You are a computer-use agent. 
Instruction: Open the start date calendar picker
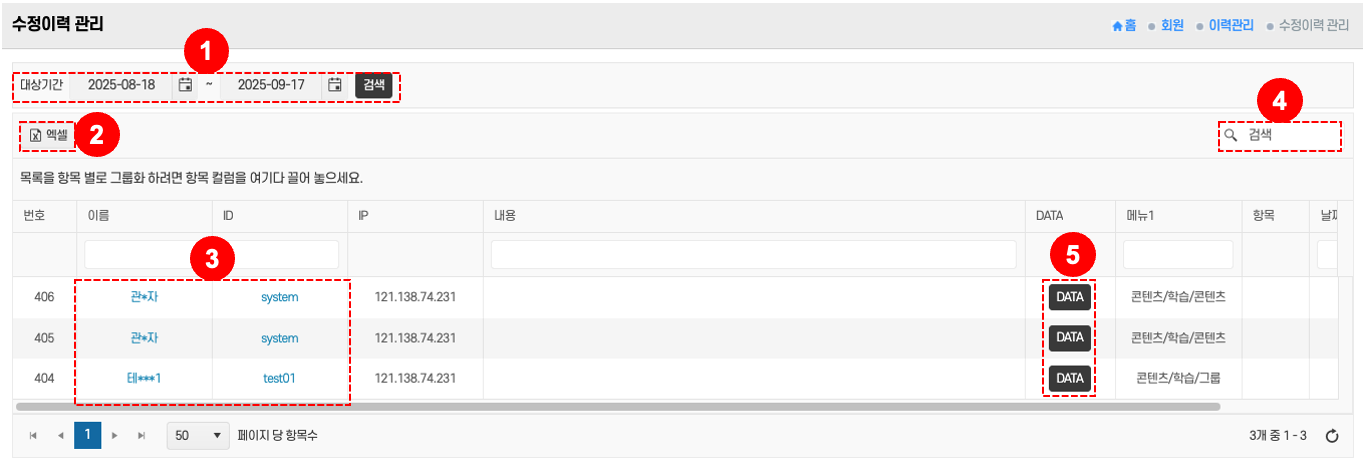click(185, 85)
